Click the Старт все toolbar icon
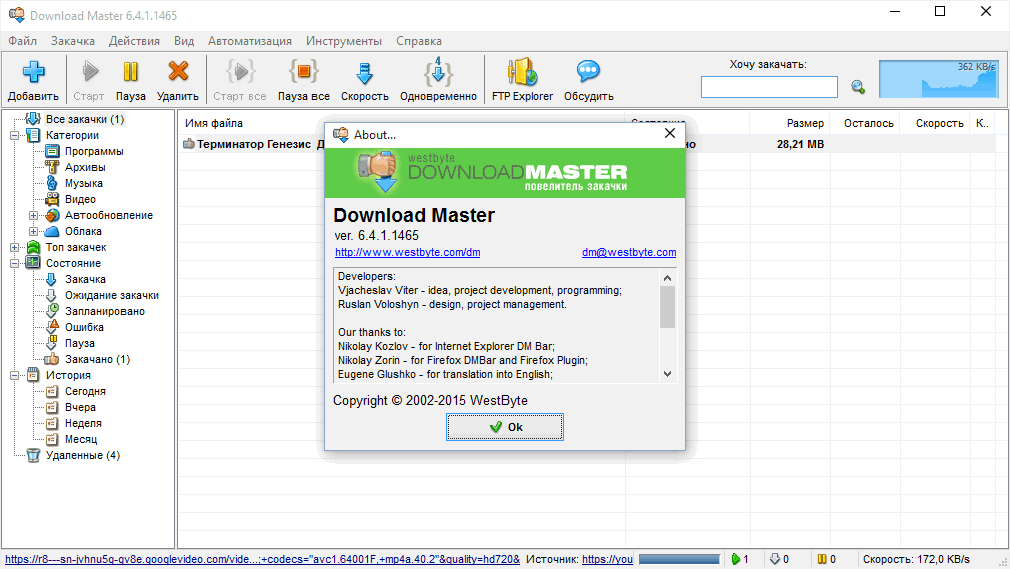The width and height of the screenshot is (1010, 569). (x=240, y=72)
